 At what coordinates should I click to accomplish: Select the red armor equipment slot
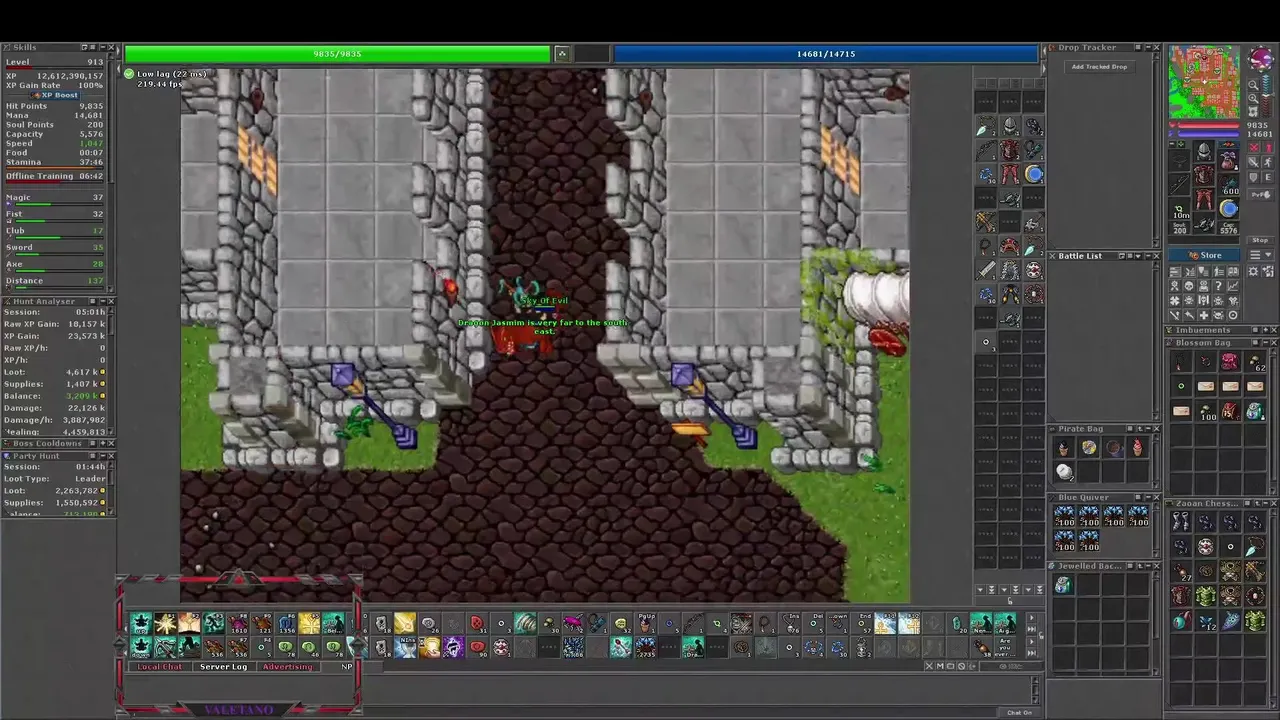tap(1204, 175)
